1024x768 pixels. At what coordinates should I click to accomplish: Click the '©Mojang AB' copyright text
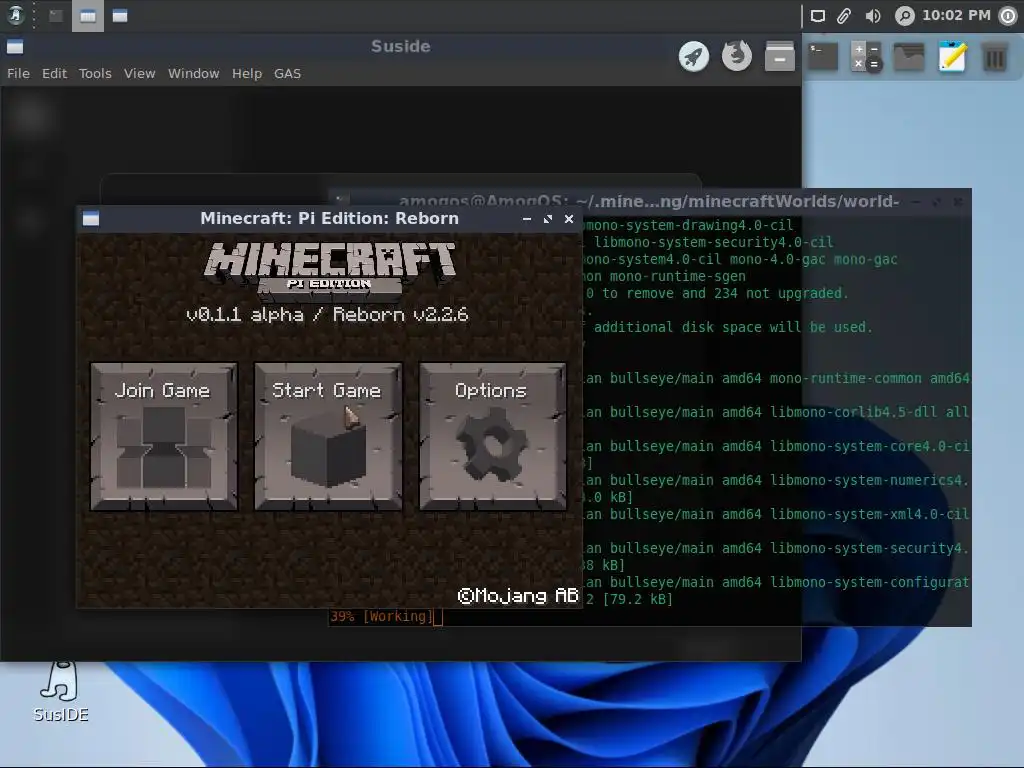pos(518,596)
